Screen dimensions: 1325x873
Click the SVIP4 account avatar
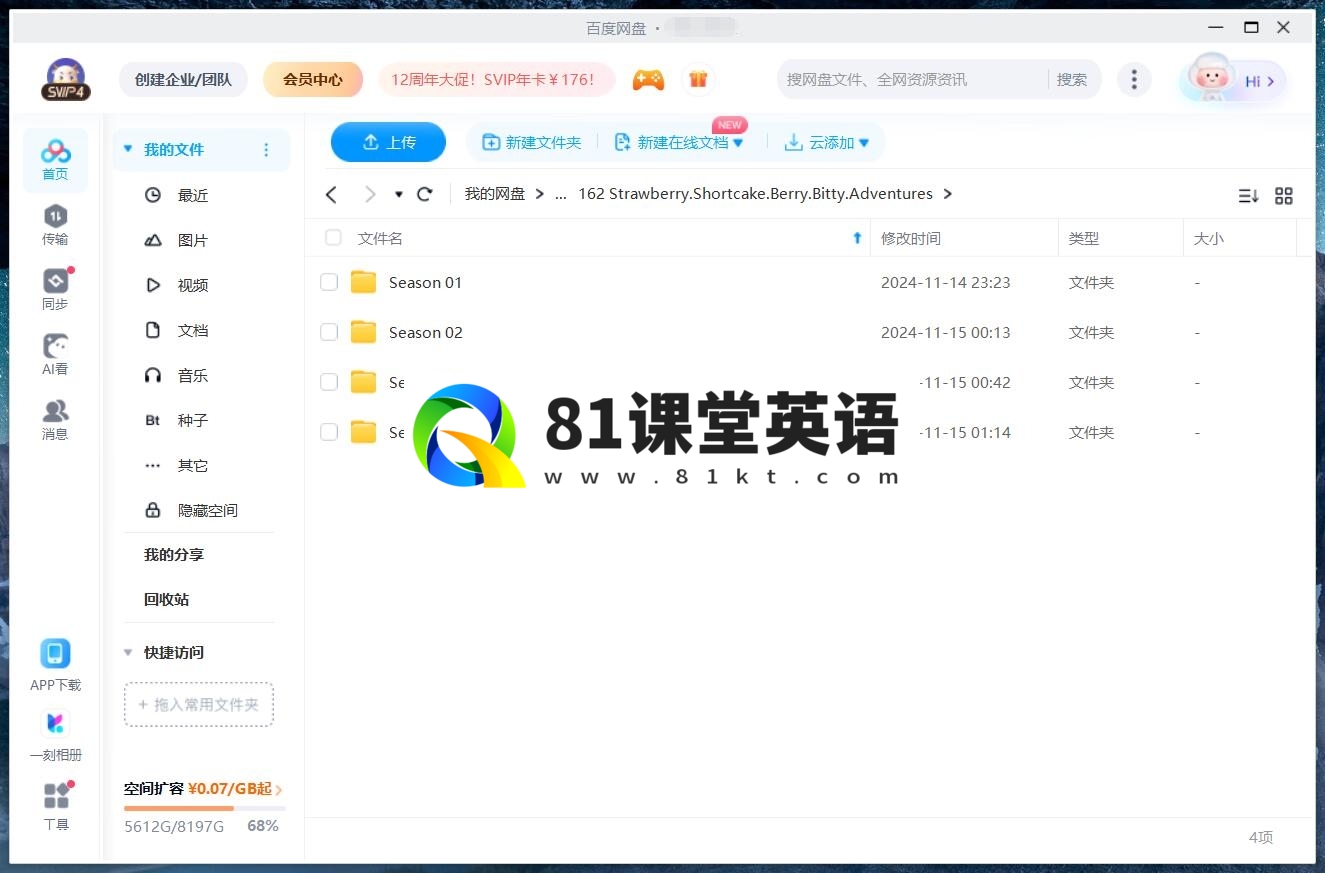(66, 79)
